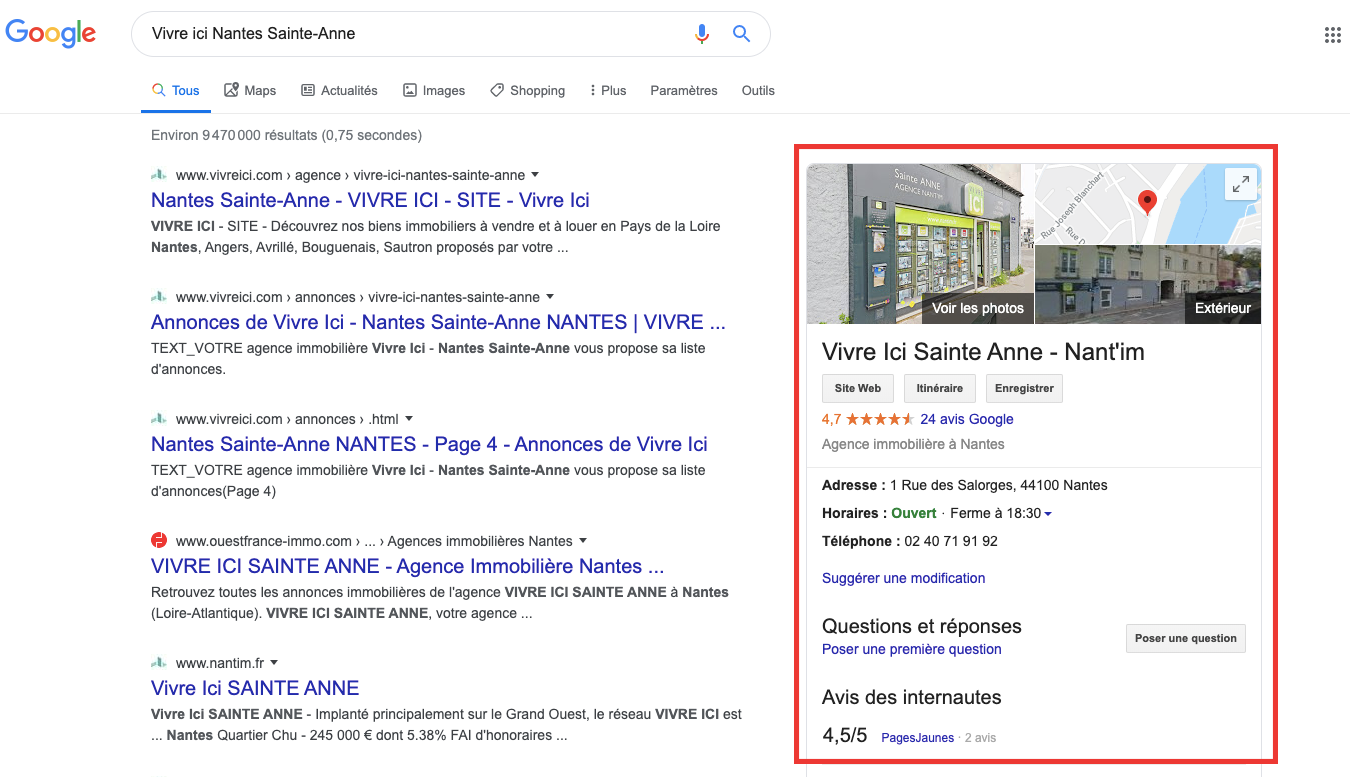Click the 'Vivre Ici Sainte Anne - Nant'im' title

pos(983,352)
